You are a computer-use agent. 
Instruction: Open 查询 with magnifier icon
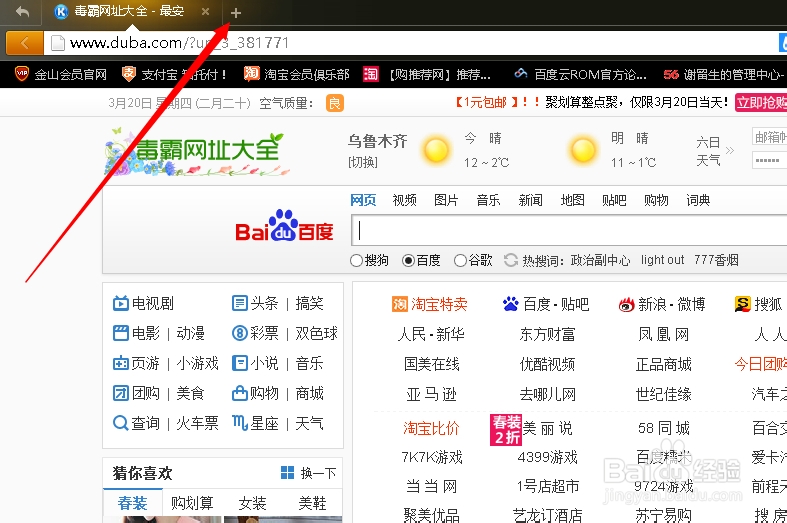coord(137,424)
